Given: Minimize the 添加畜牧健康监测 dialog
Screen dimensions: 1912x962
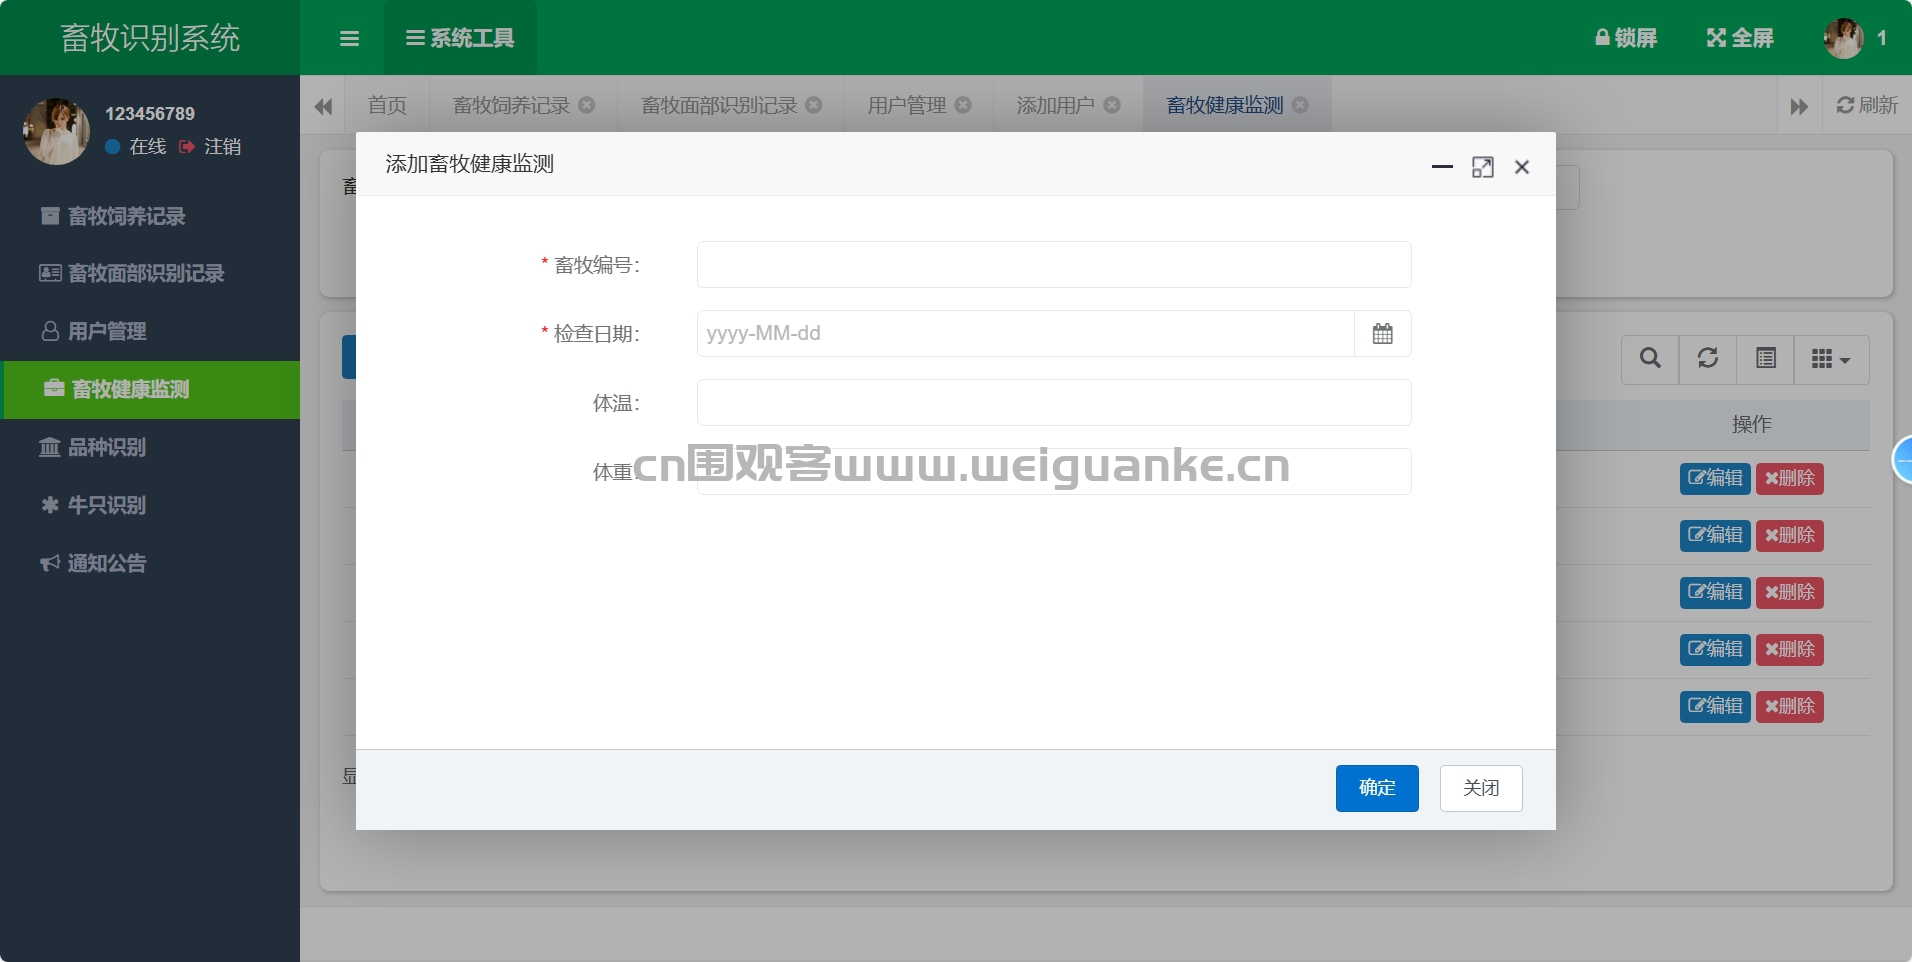Looking at the screenshot, I should tap(1442, 167).
